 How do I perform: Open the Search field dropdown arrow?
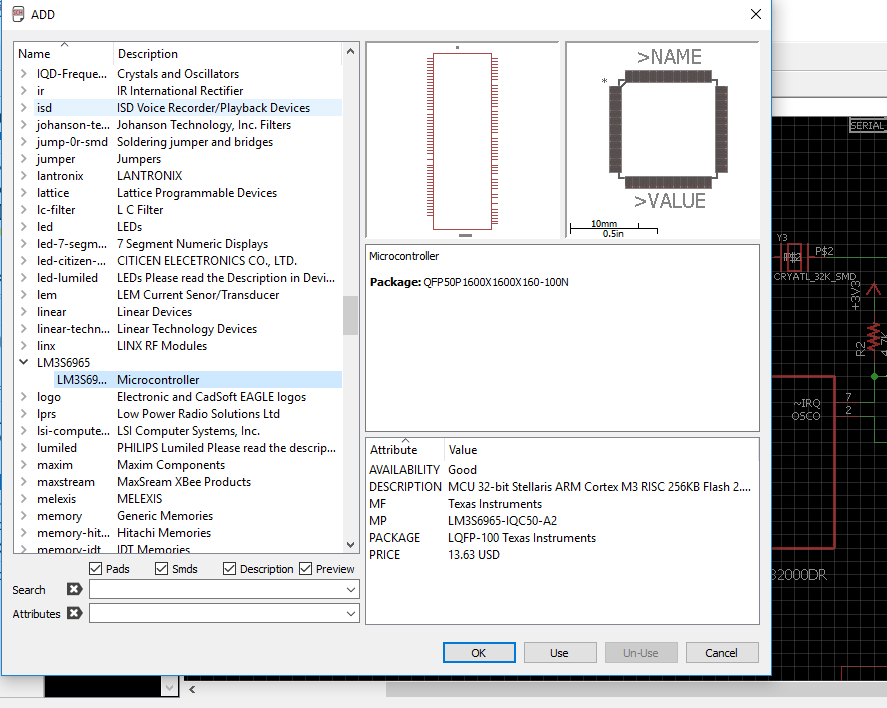(351, 589)
